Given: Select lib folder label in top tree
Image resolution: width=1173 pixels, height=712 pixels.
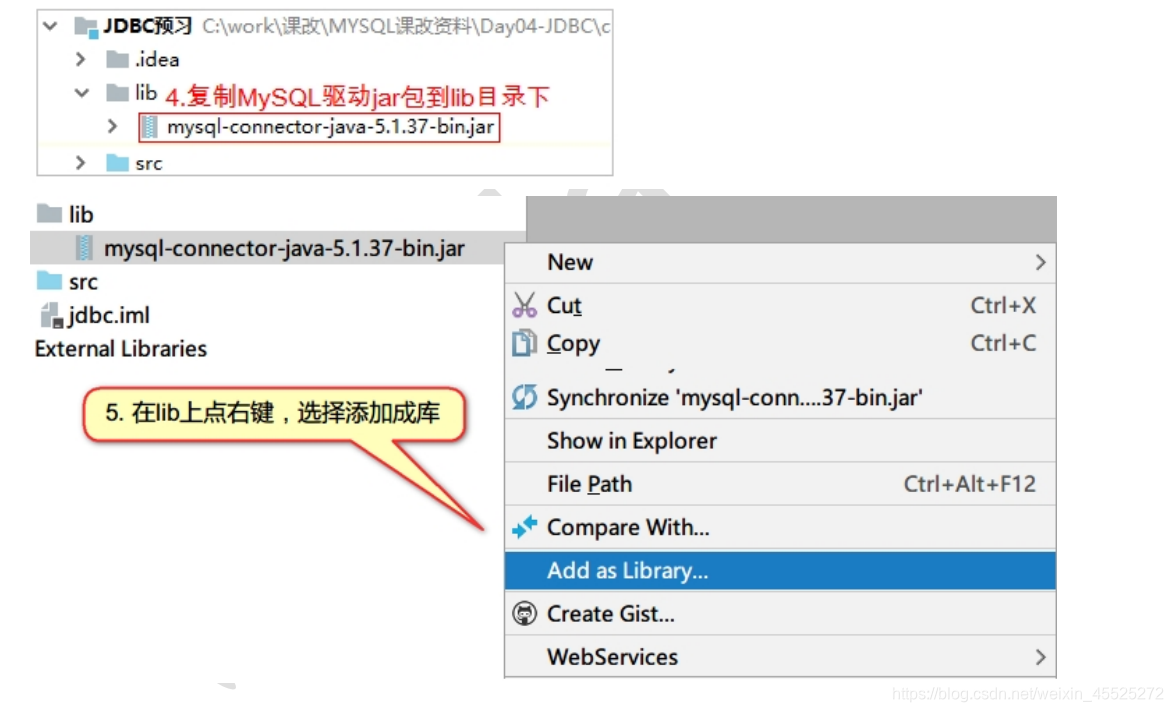Looking at the screenshot, I should 146,93.
